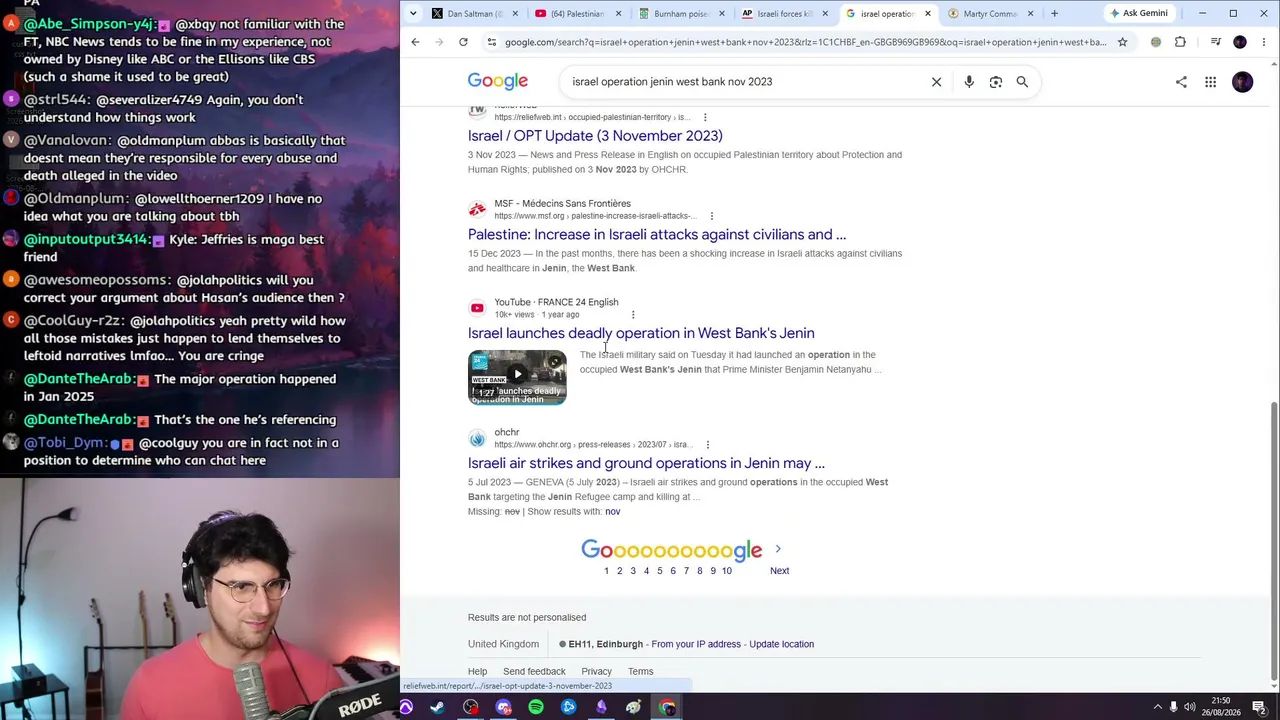Open more options for MSF result

[711, 216]
